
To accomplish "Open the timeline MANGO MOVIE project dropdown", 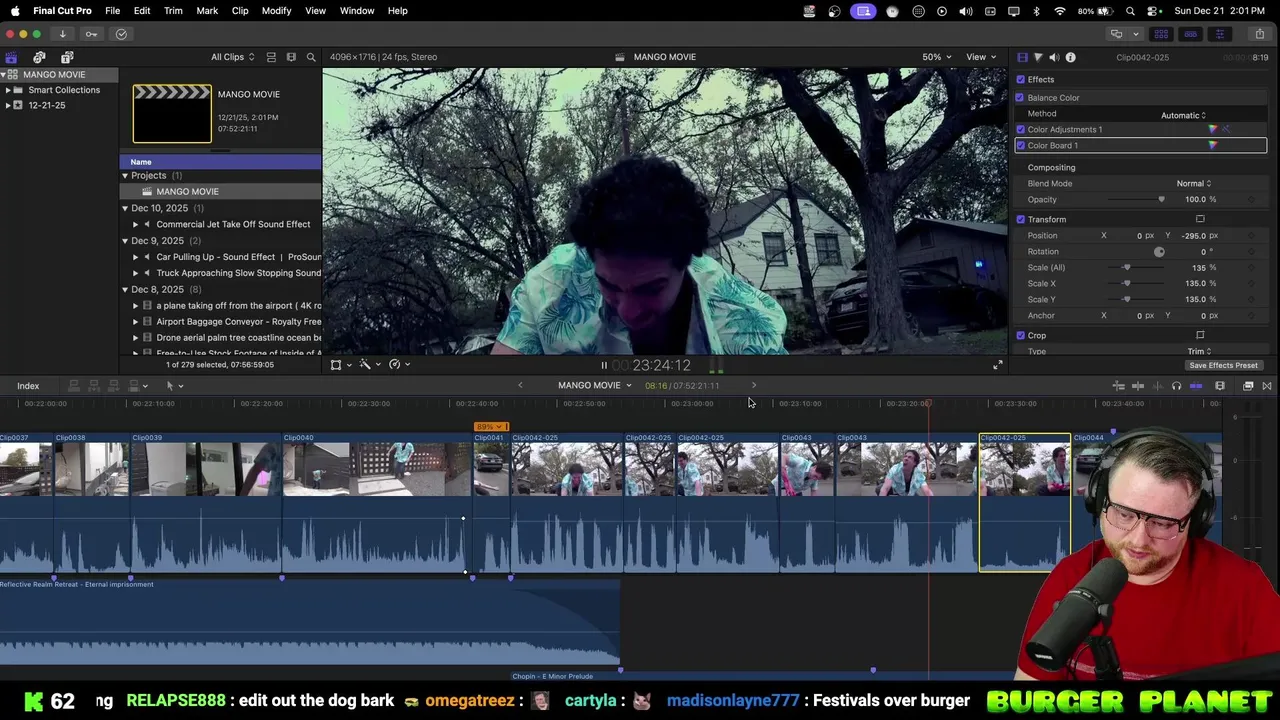I will click(x=594, y=386).
